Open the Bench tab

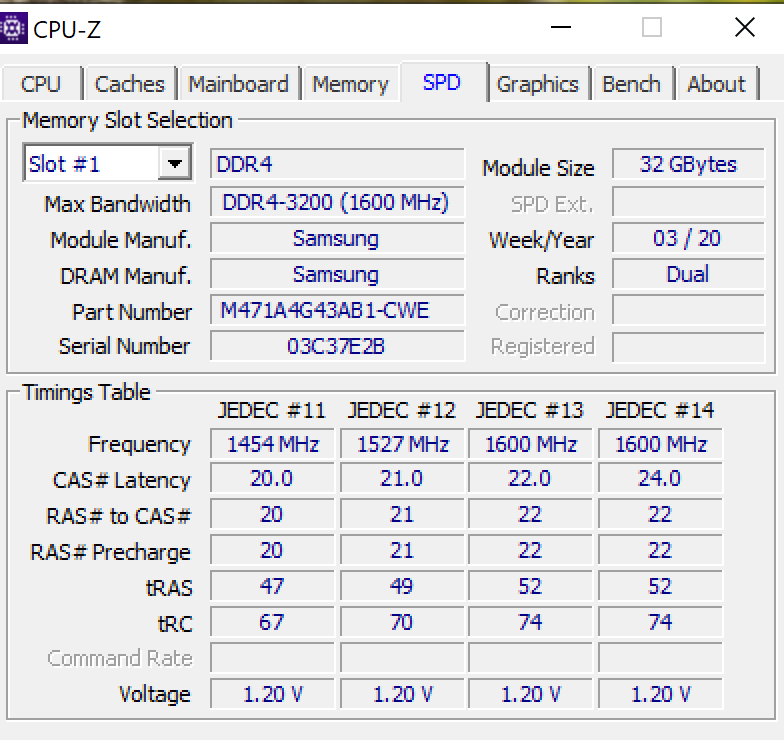click(632, 84)
